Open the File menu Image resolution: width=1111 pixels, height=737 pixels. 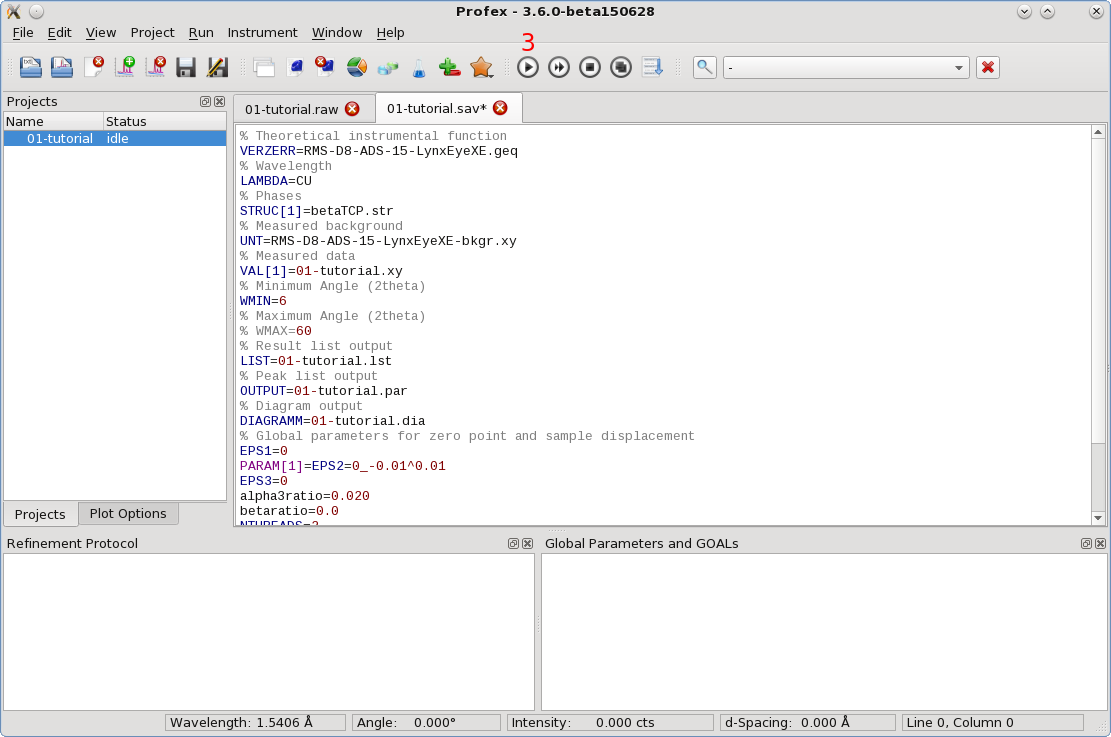tap(23, 33)
